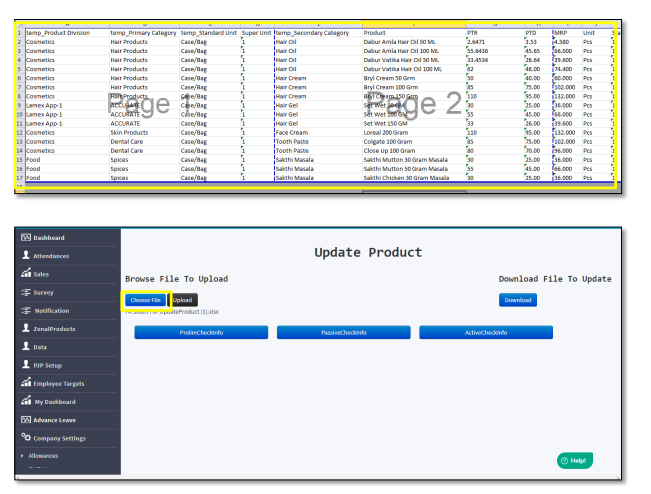Screen dimensions: 651x494
Task: Click the Download button
Action: click(518, 300)
